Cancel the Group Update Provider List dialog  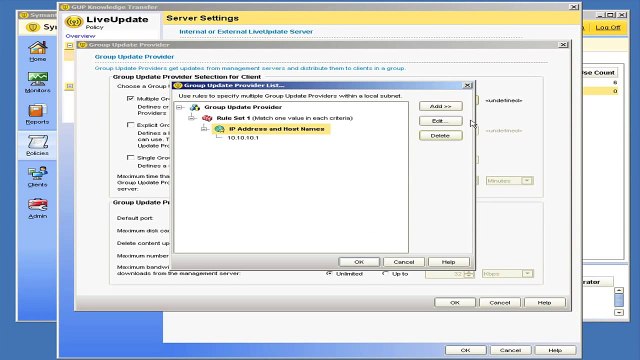pos(404,262)
